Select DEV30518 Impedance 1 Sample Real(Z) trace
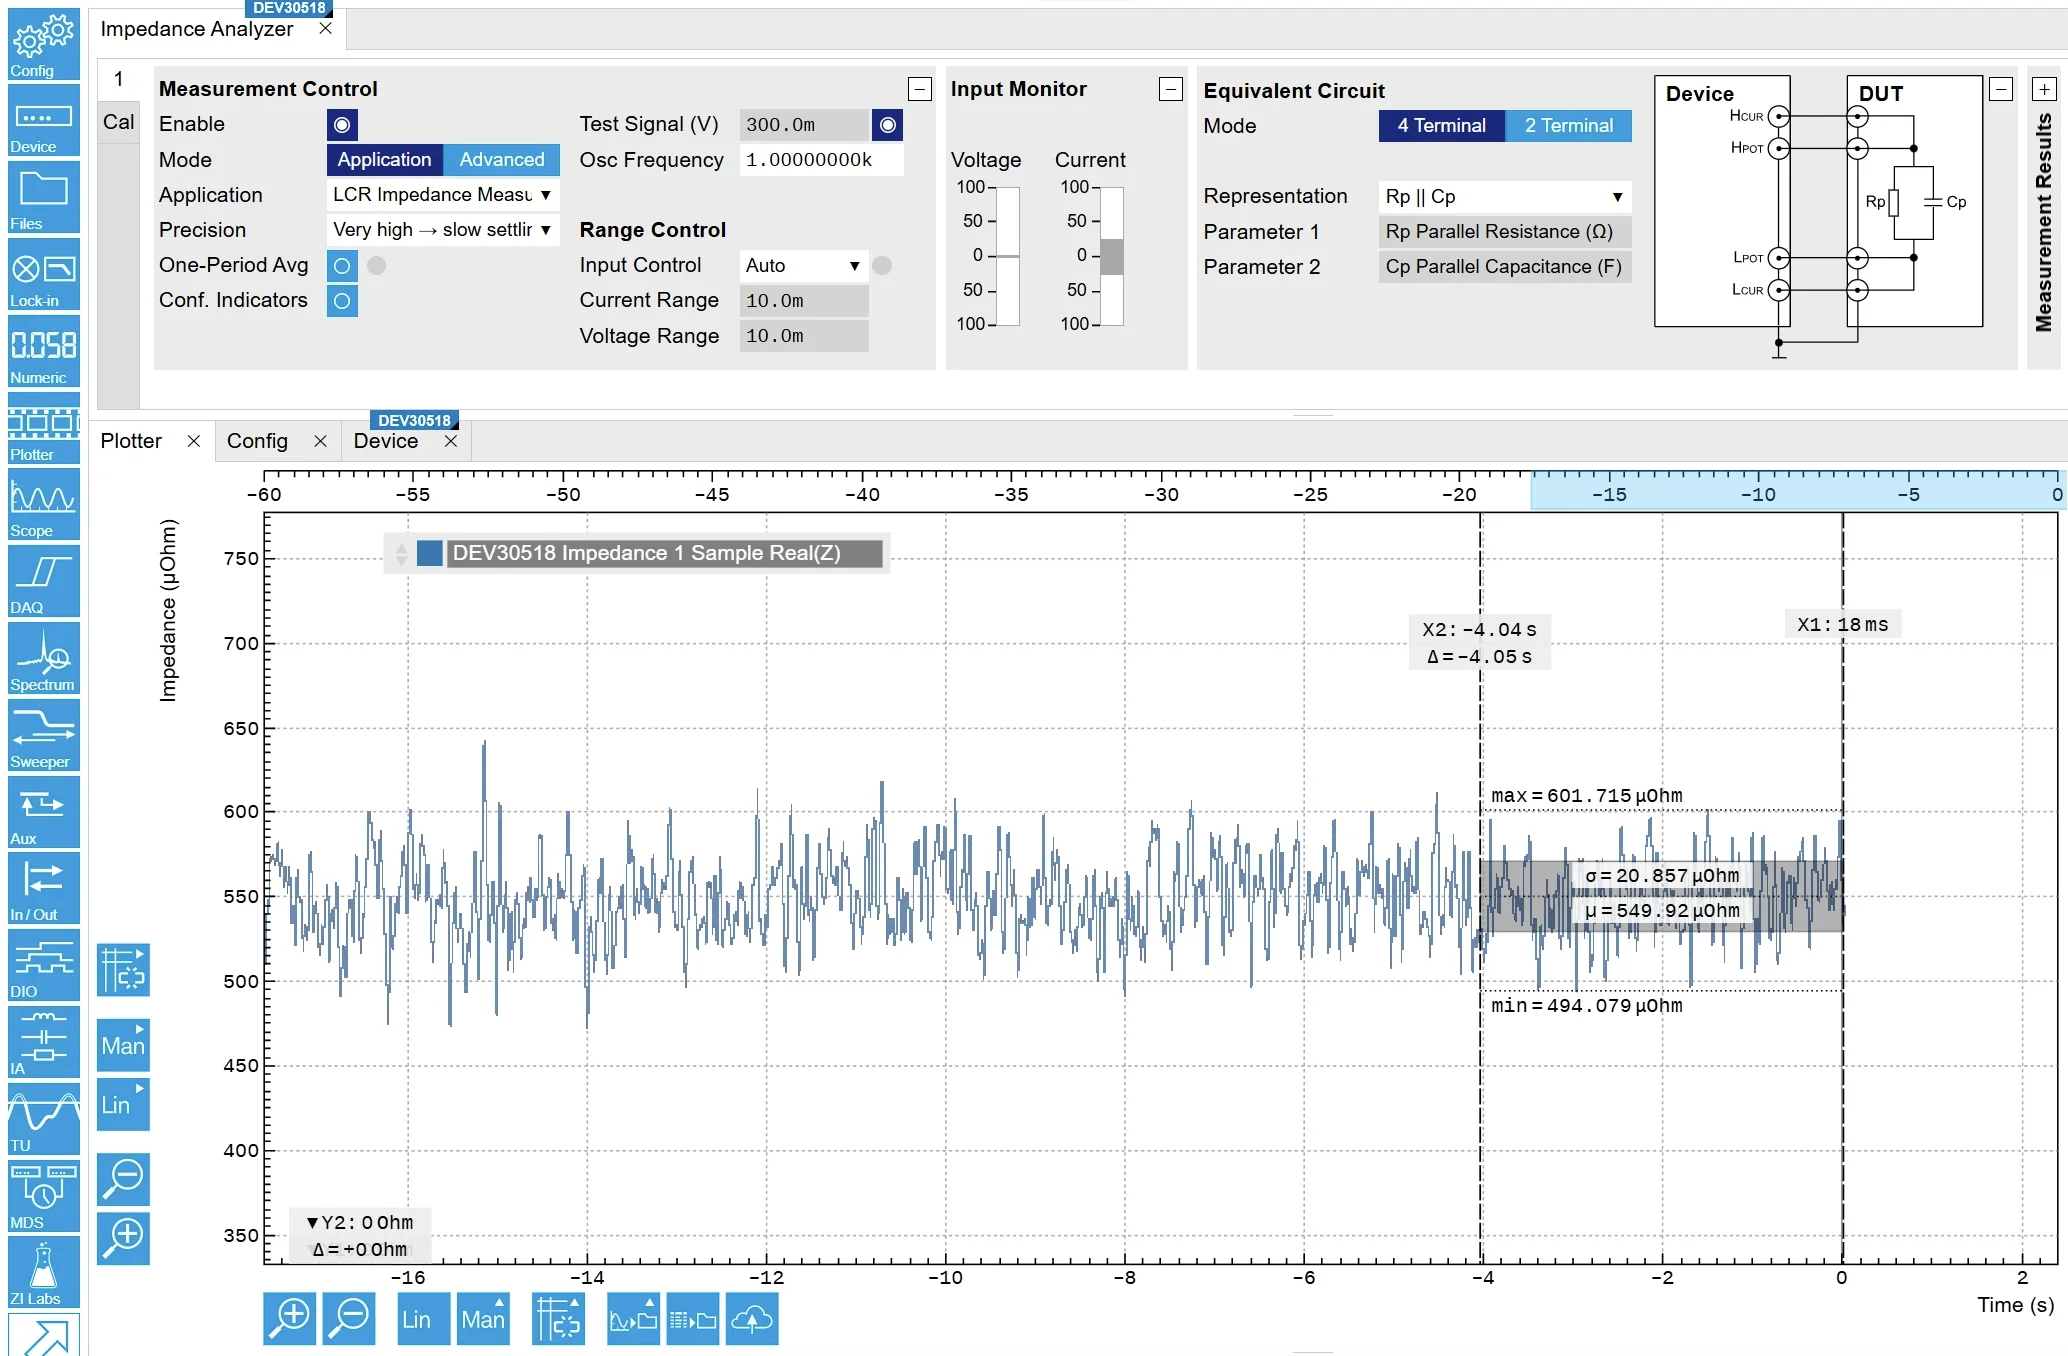Image resolution: width=2068 pixels, height=1356 pixels. tap(665, 553)
